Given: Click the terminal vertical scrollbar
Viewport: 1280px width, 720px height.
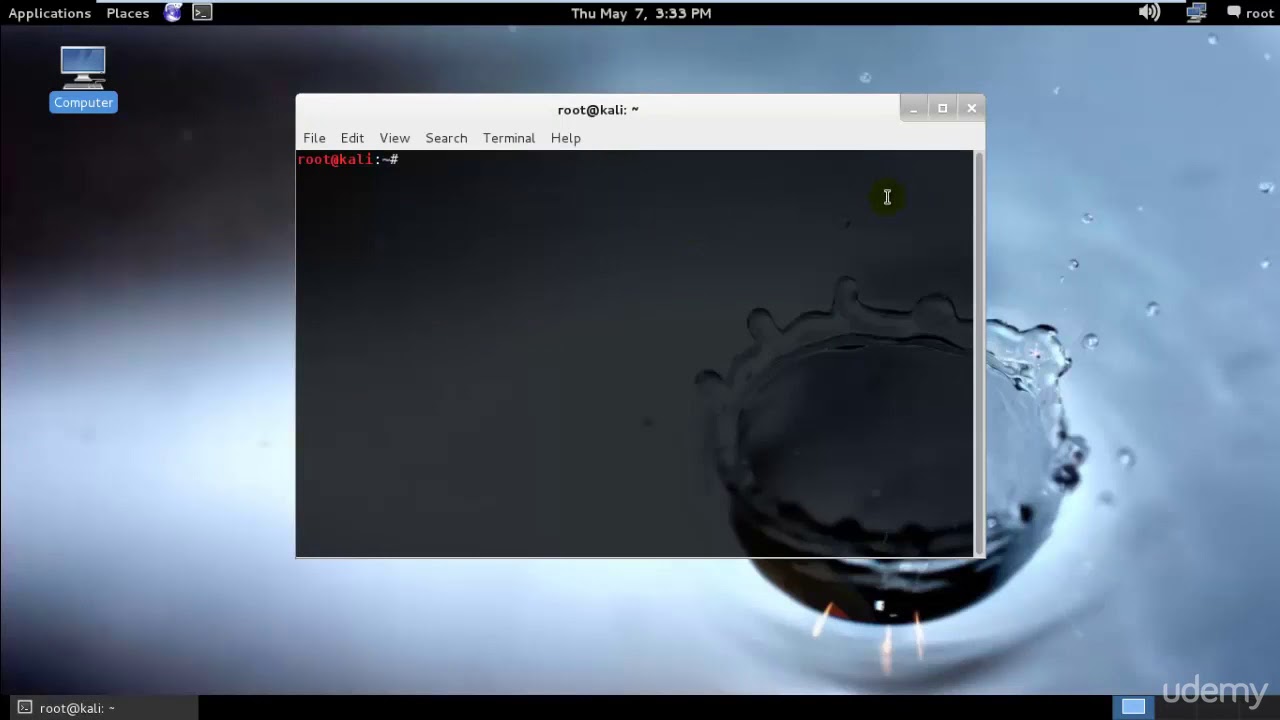Looking at the screenshot, I should pos(979,353).
